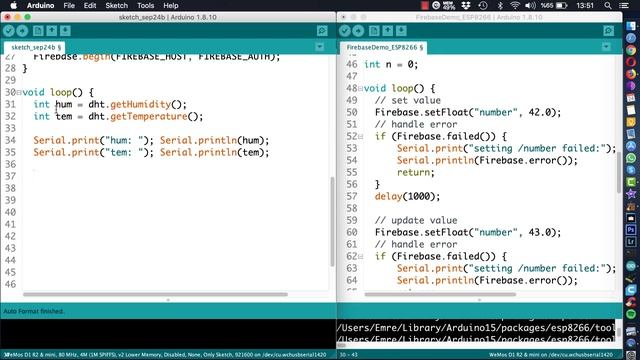Open Serial Monitor in FirebaseDemo_ESP8266 window

point(609,31)
